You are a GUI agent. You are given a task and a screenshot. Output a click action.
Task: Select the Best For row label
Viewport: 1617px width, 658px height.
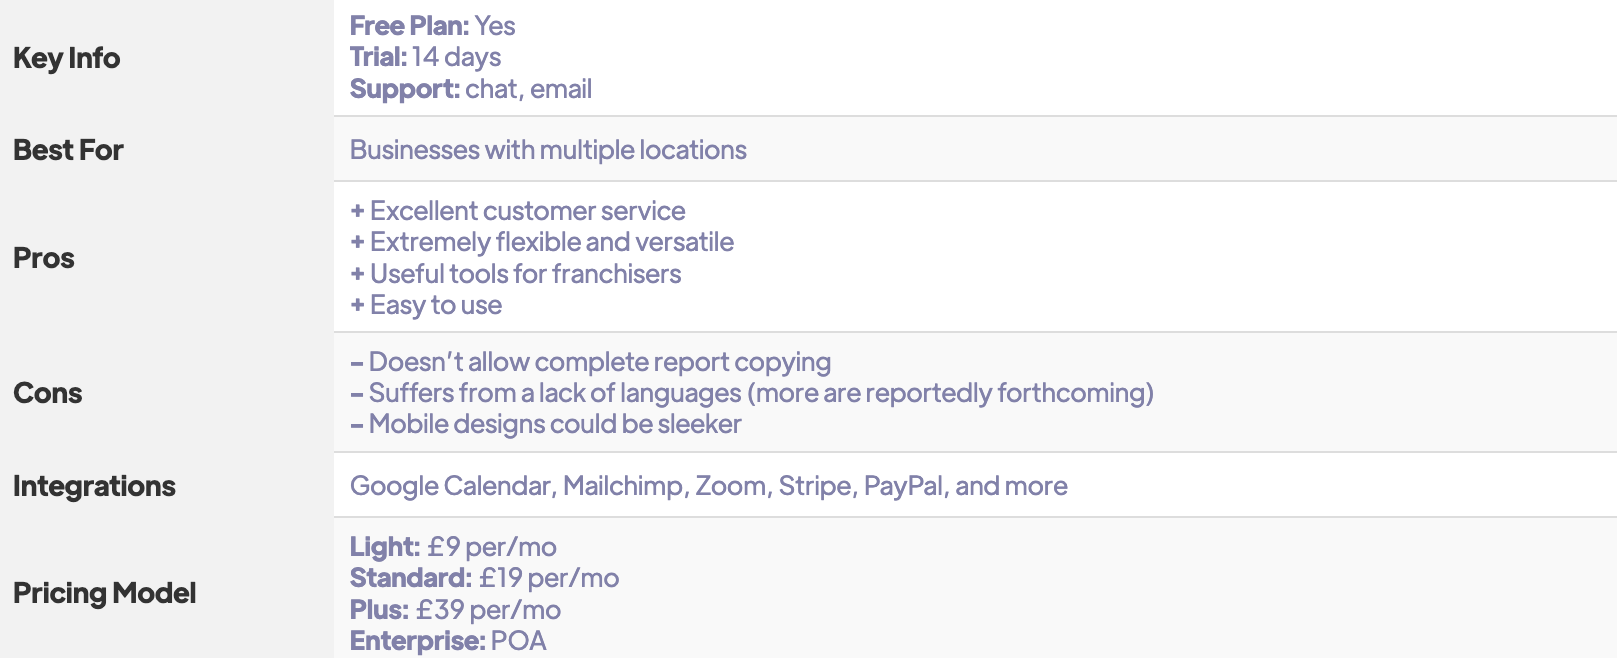point(68,150)
